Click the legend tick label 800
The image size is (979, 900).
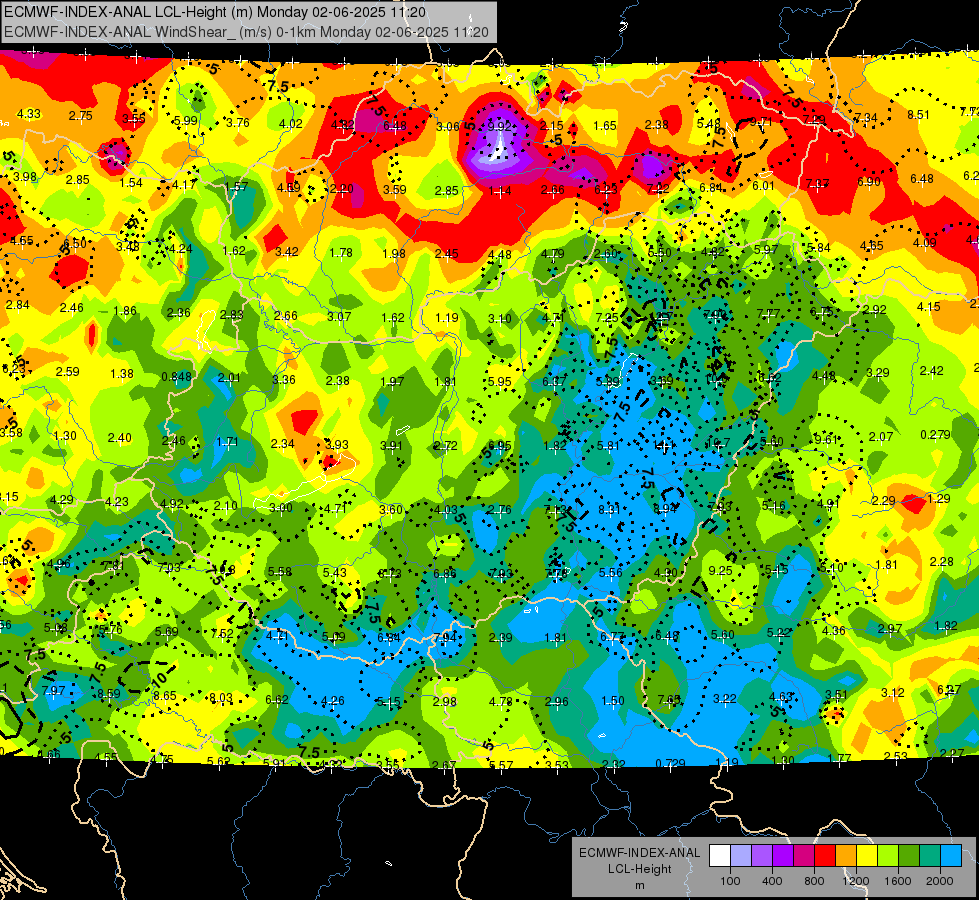coord(814,881)
